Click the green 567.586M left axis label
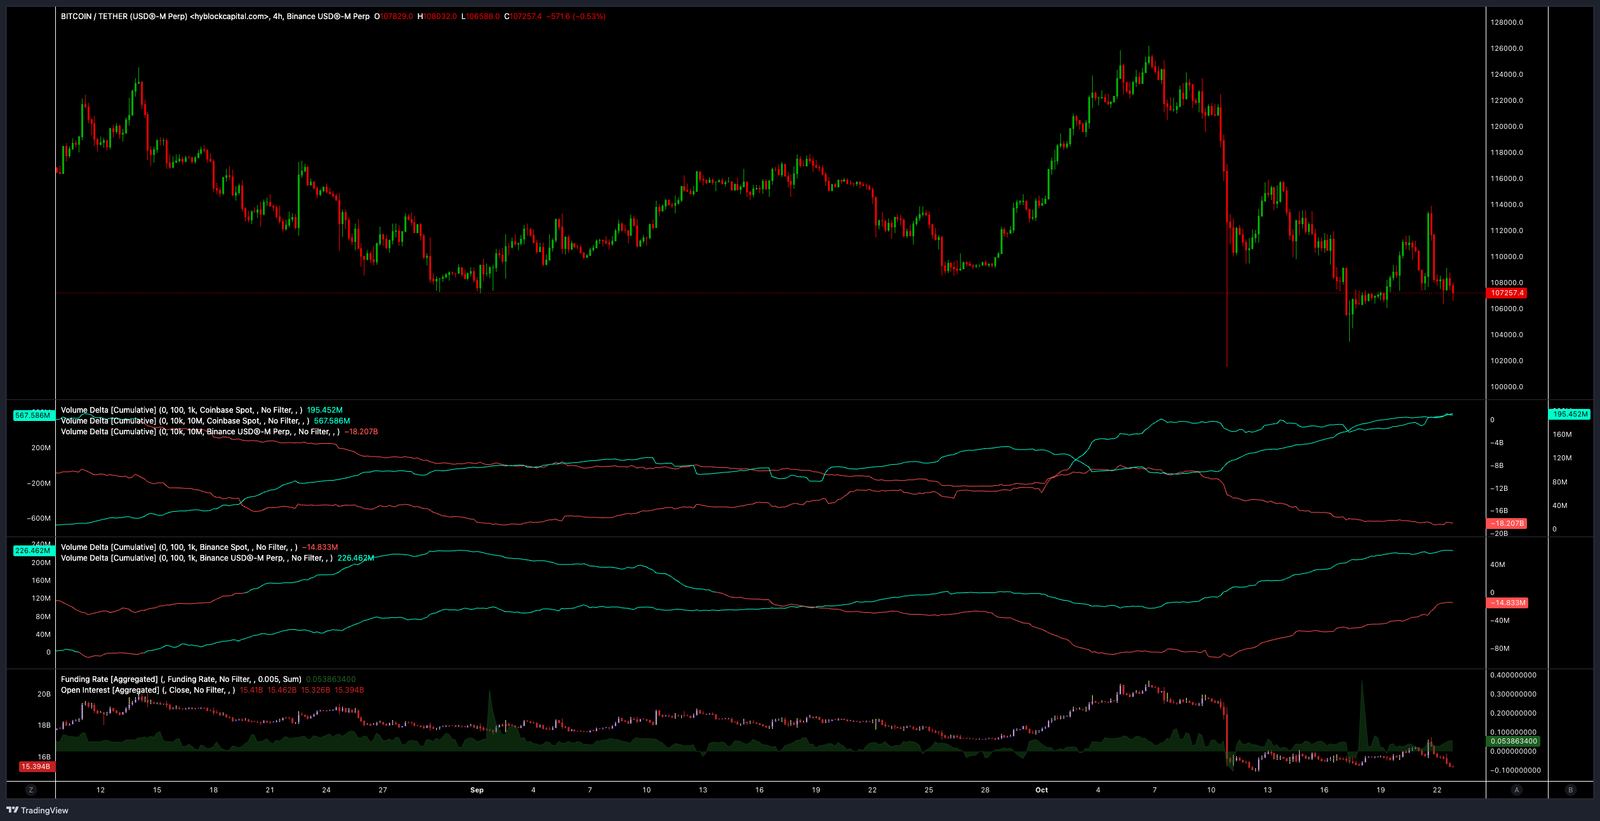1600x821 pixels. [x=33, y=415]
